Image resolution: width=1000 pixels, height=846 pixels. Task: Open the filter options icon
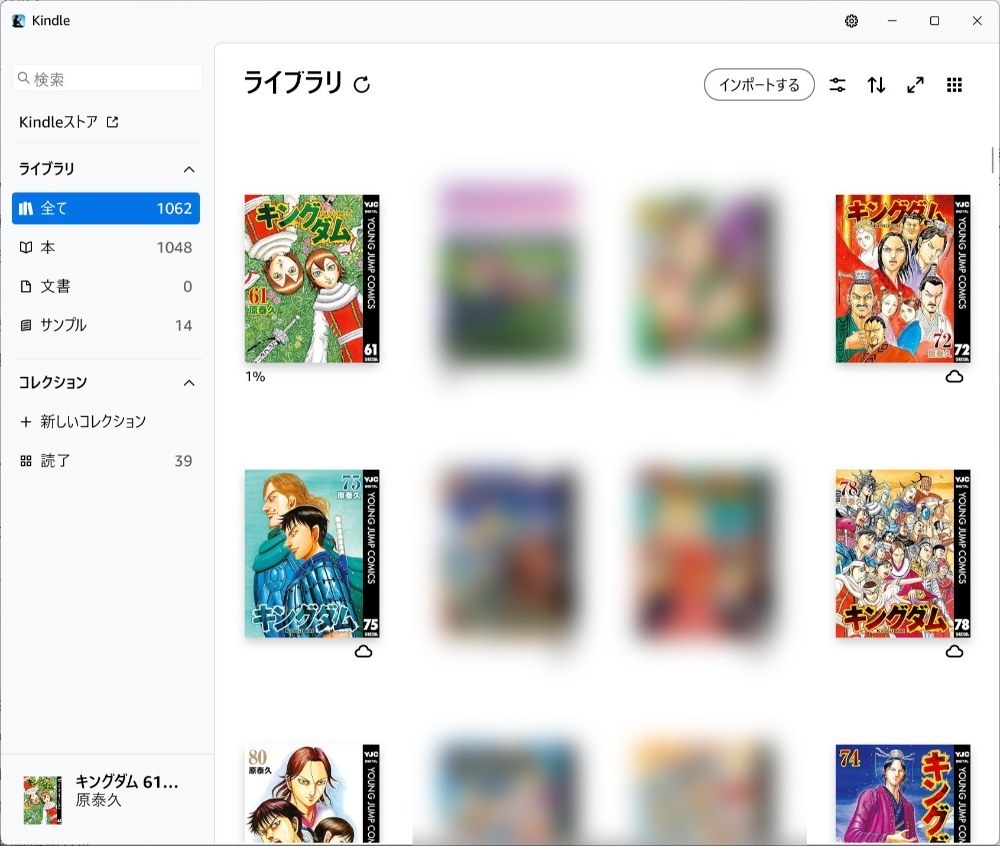coord(837,85)
